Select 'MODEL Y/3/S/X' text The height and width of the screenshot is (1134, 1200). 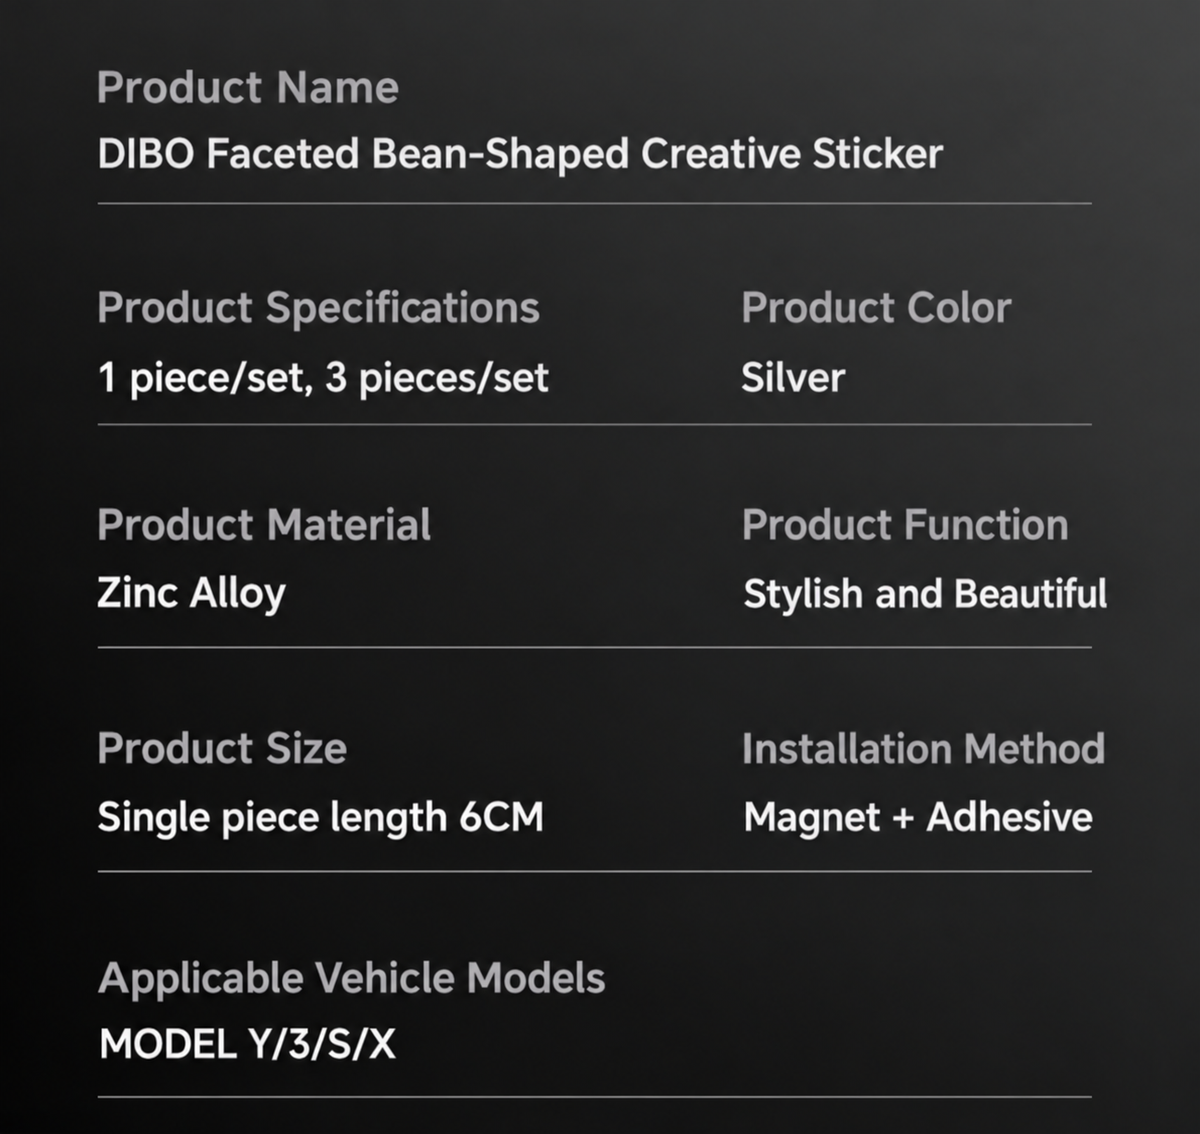coord(247,1045)
